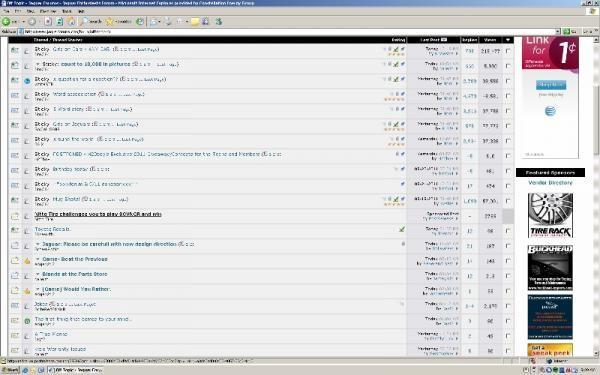The width and height of the screenshot is (600, 375).
Task: Click the Print icon in toolbar
Action: pyautogui.click(x=168, y=22)
